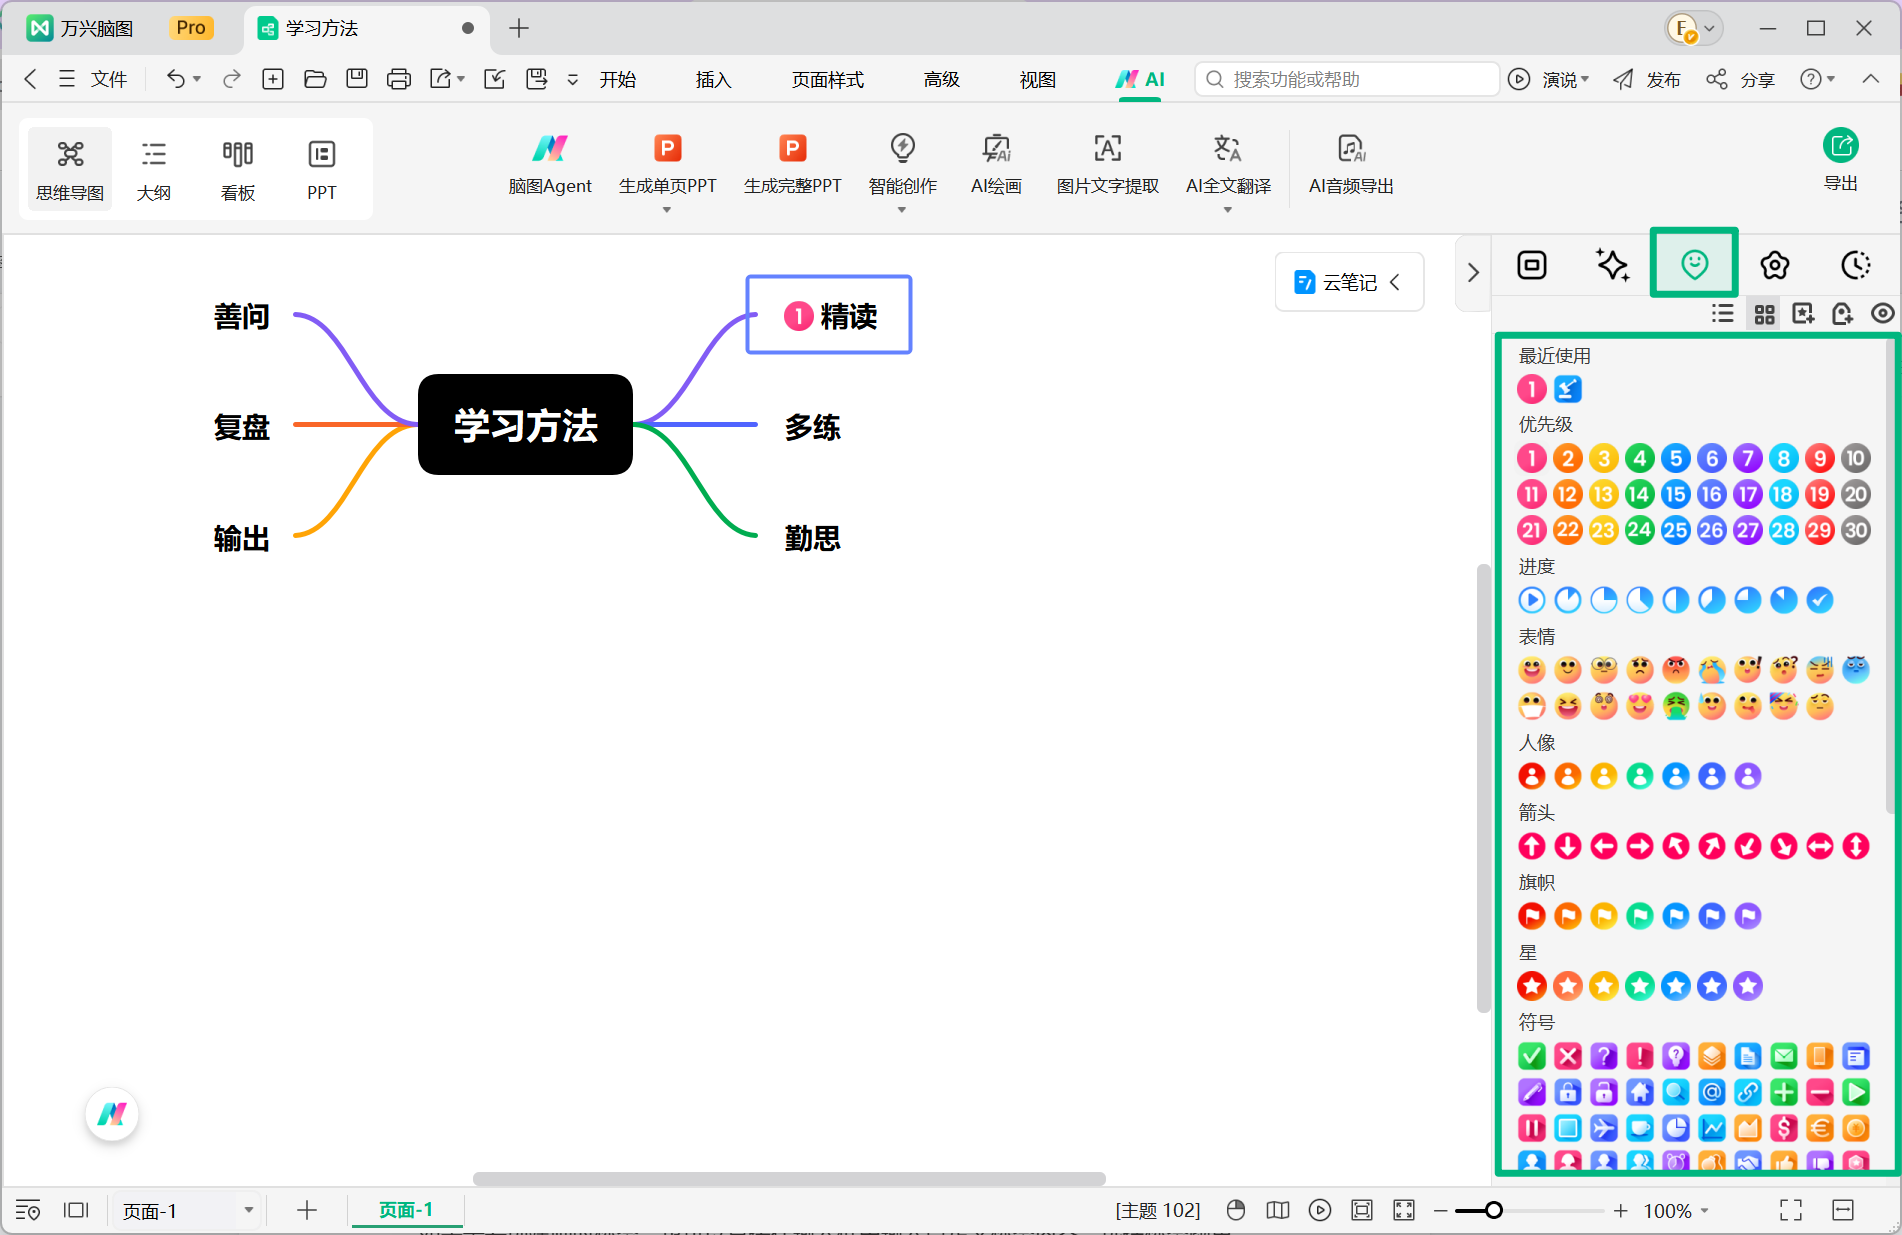
Task: Insert the red up-arrow marker
Action: (x=1532, y=846)
